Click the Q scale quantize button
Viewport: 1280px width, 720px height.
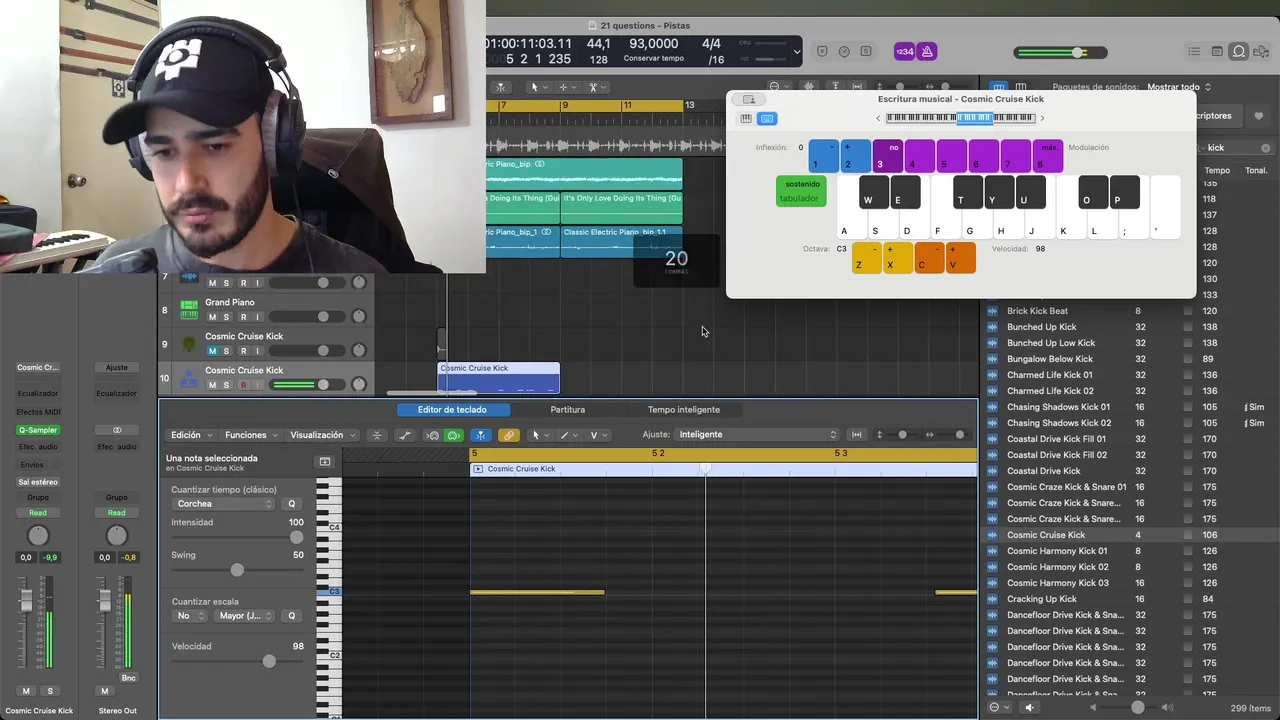coord(292,616)
